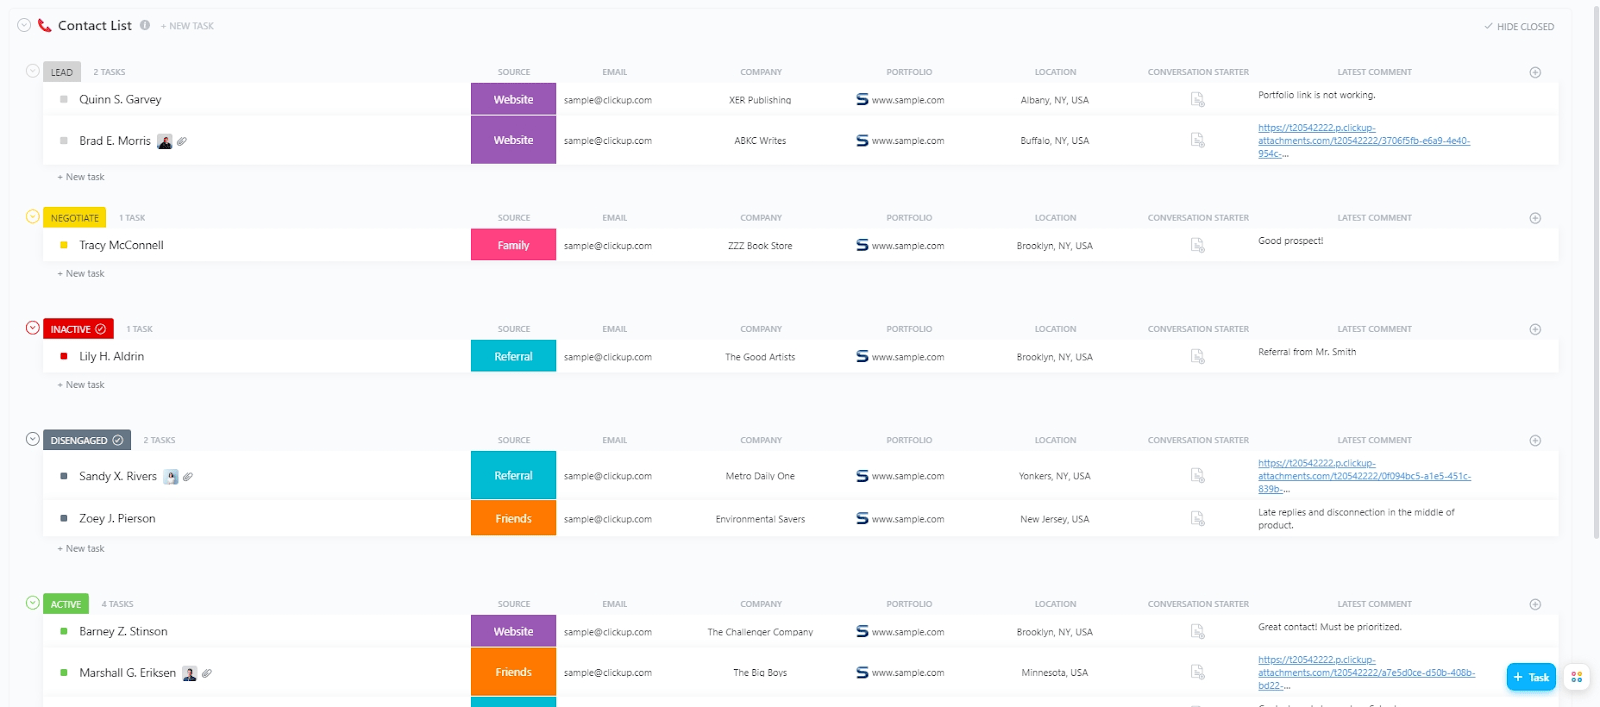Screen dimensions: 1600x707
Task: Collapse the NEGOTIATE group
Action: (33, 216)
